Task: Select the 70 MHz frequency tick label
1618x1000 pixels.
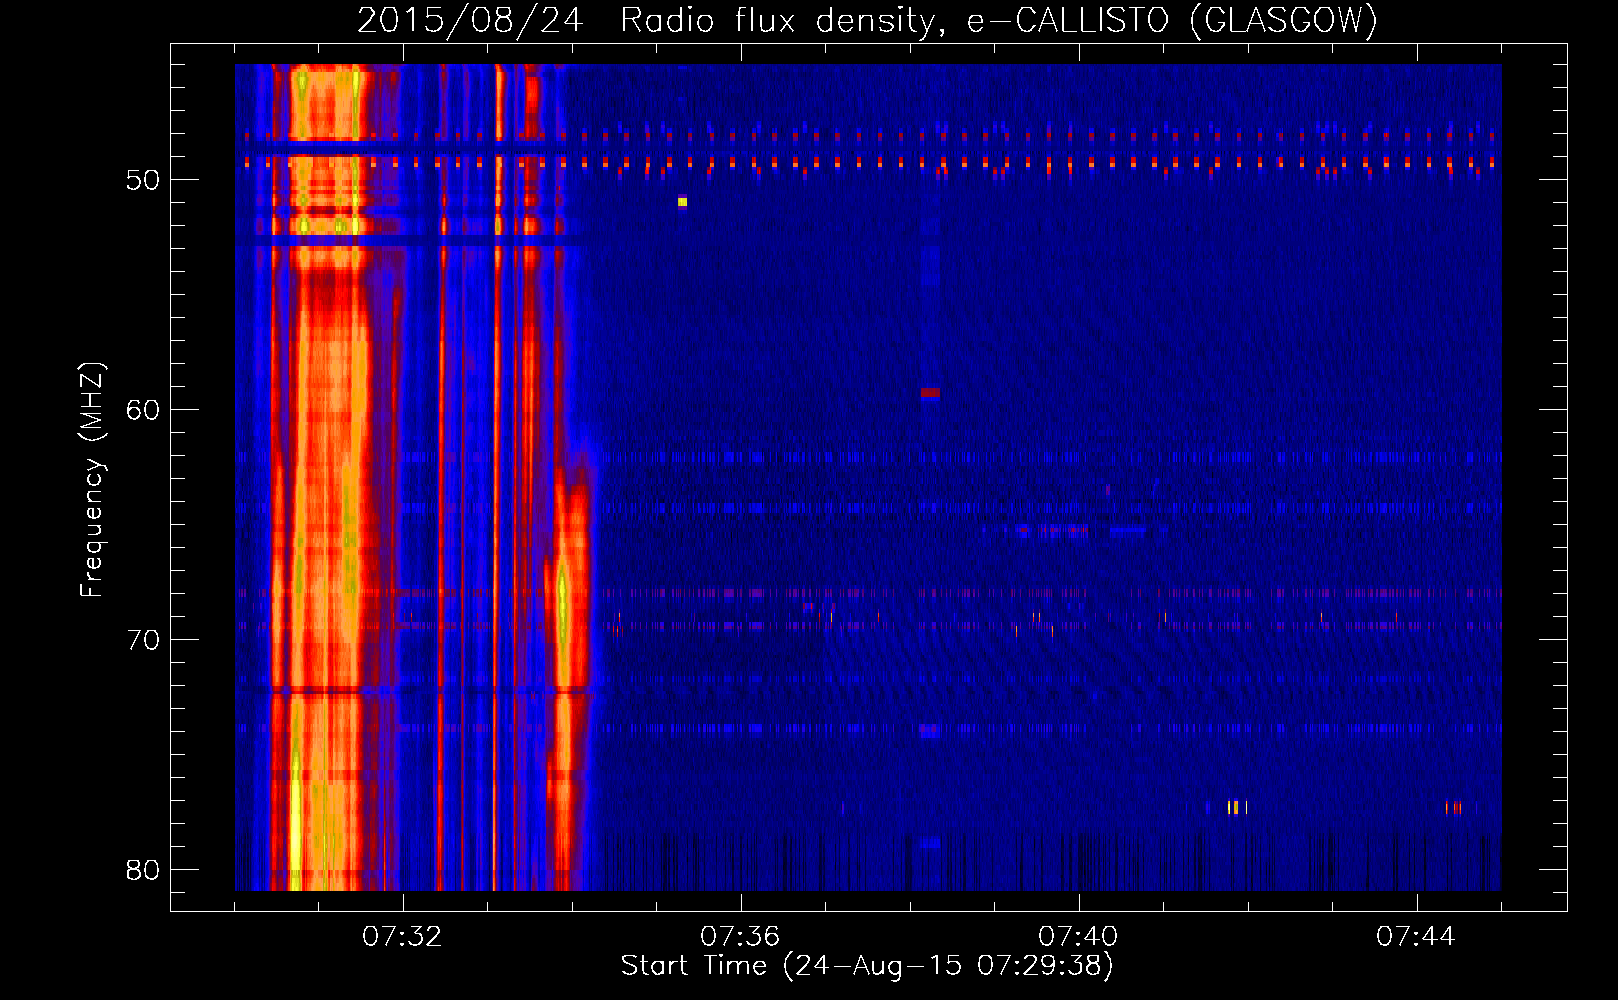Action: pyautogui.click(x=143, y=640)
